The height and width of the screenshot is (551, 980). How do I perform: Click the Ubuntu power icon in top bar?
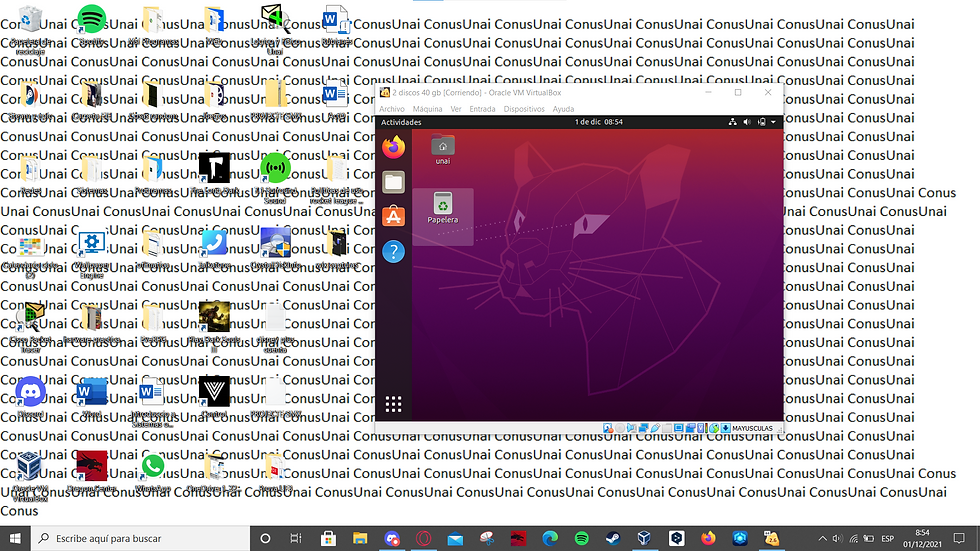tap(761, 122)
